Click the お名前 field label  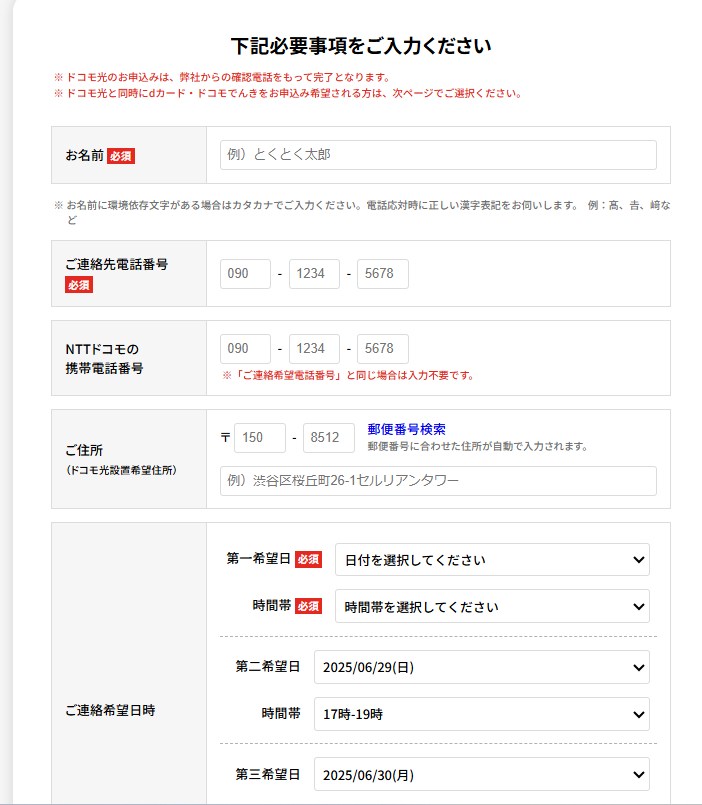84,155
